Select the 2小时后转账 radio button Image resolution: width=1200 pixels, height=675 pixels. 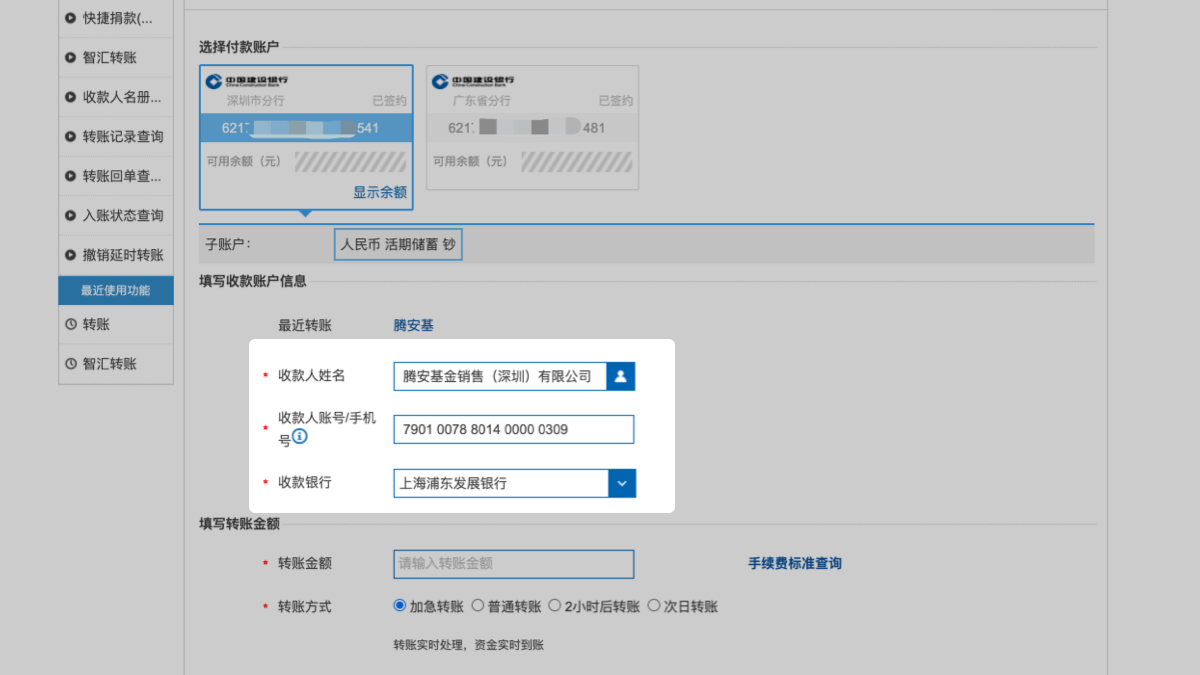554,606
